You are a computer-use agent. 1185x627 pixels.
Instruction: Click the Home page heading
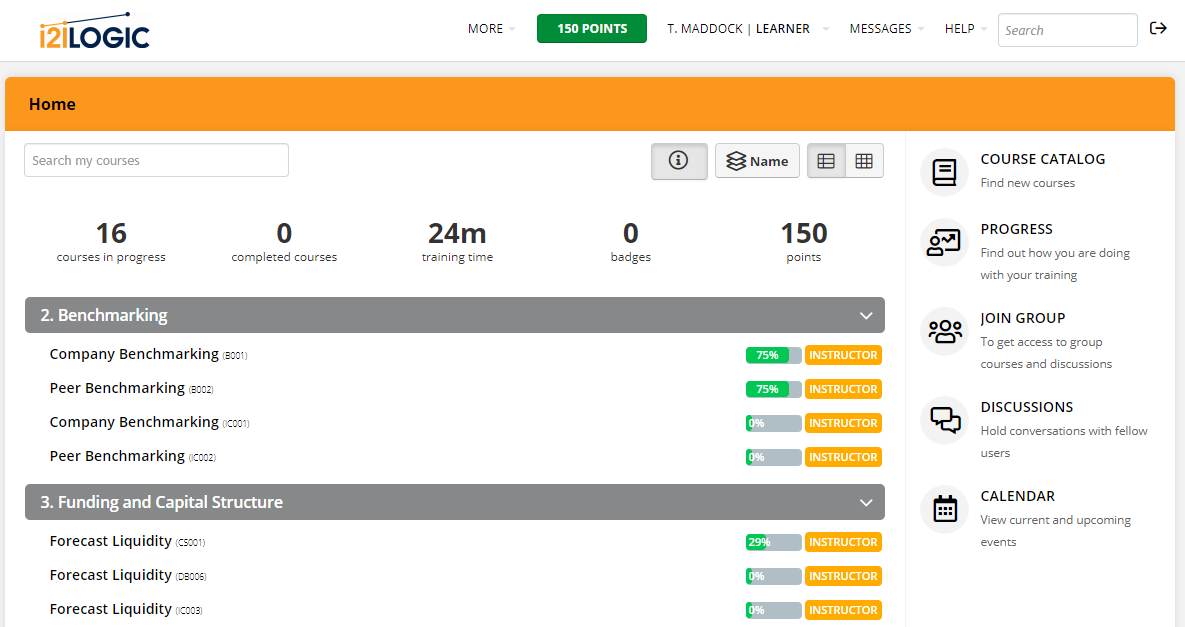pyautogui.click(x=52, y=104)
